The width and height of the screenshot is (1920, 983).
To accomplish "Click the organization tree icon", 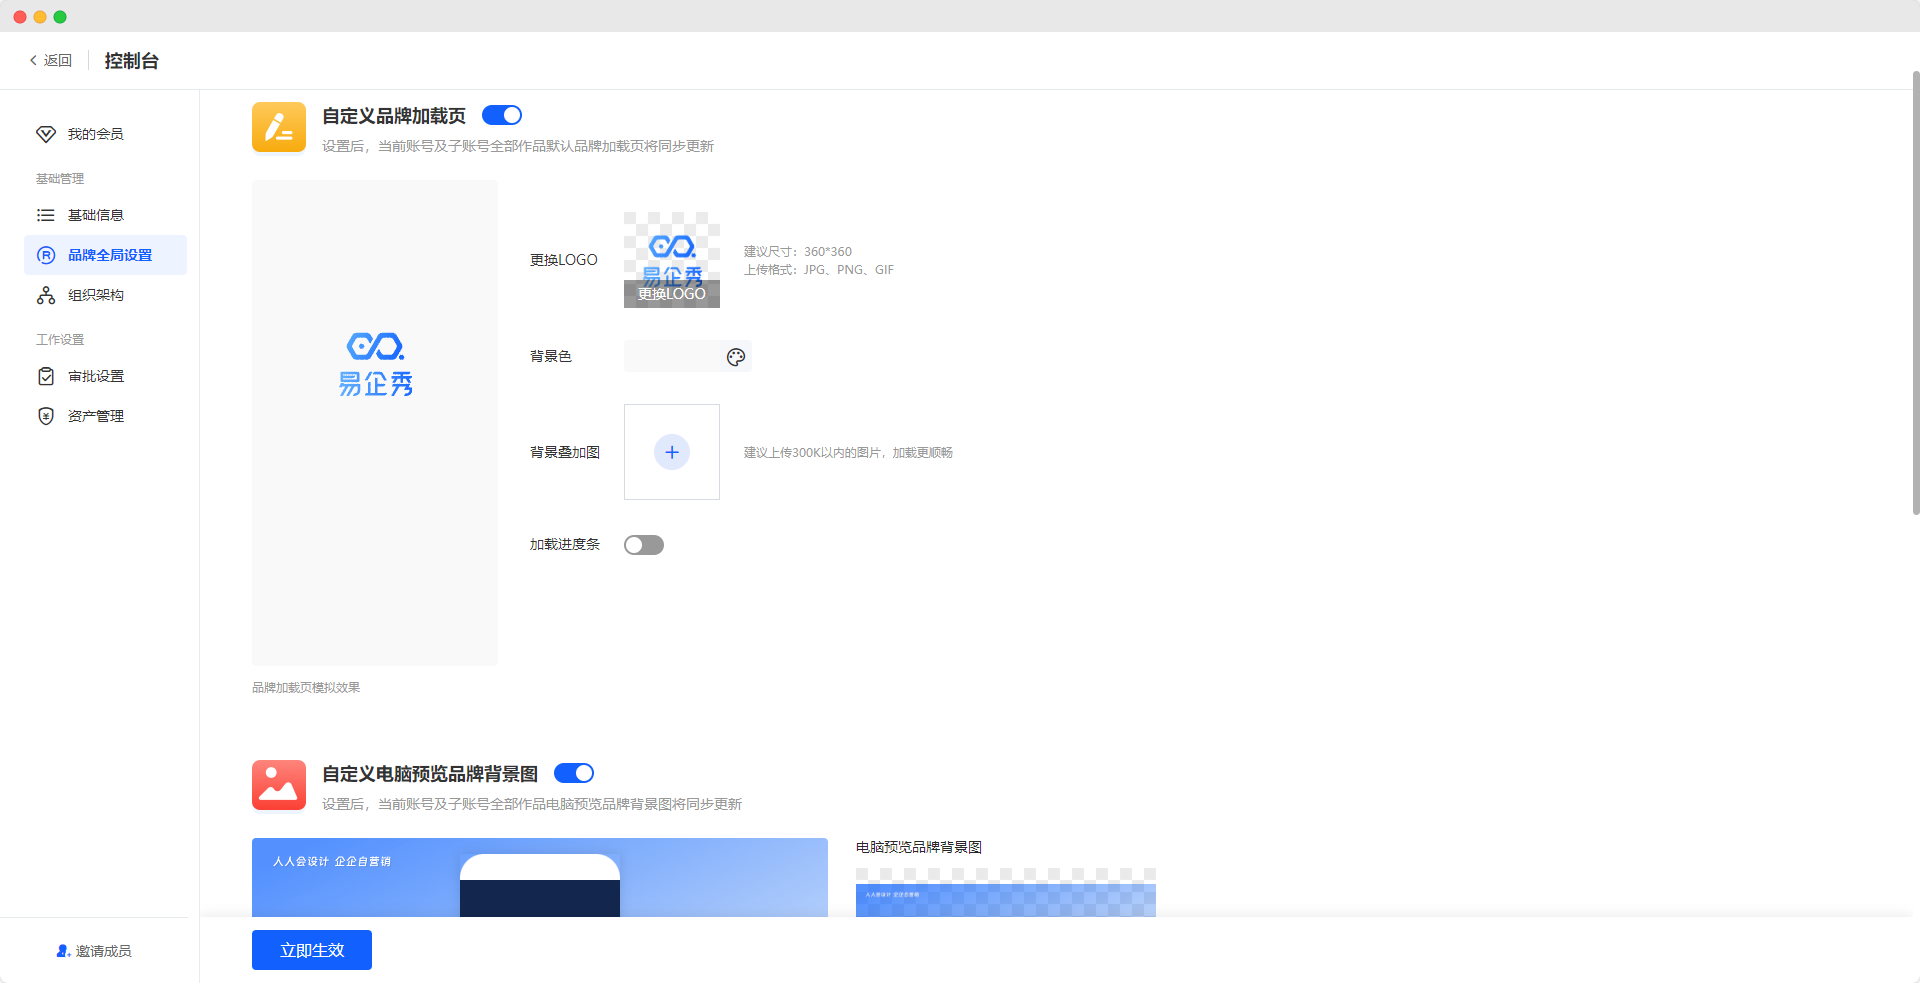I will (46, 295).
